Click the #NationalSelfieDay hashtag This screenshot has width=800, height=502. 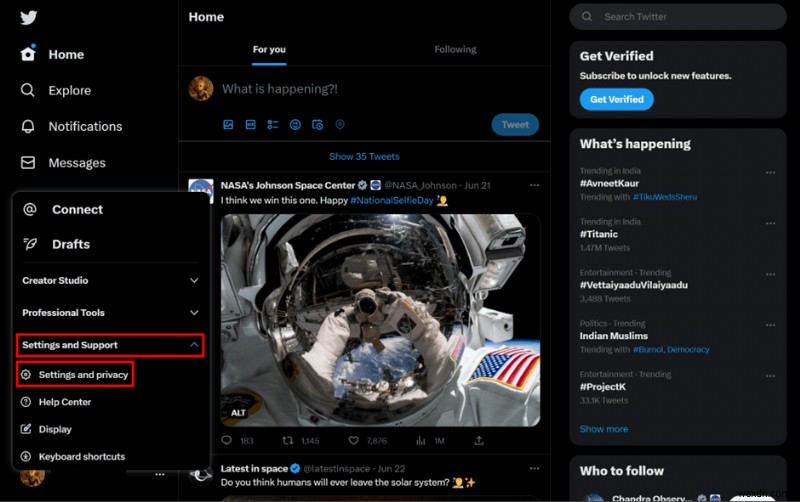(392, 200)
